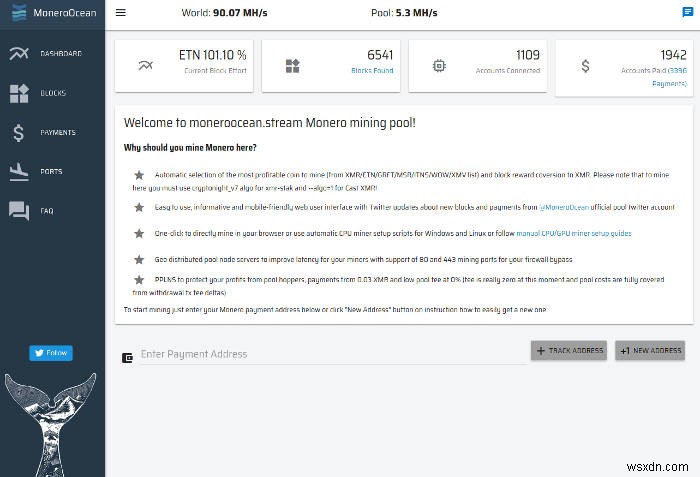700x477 pixels.
Task: Open the Ports menu item
Action: [x=52, y=172]
